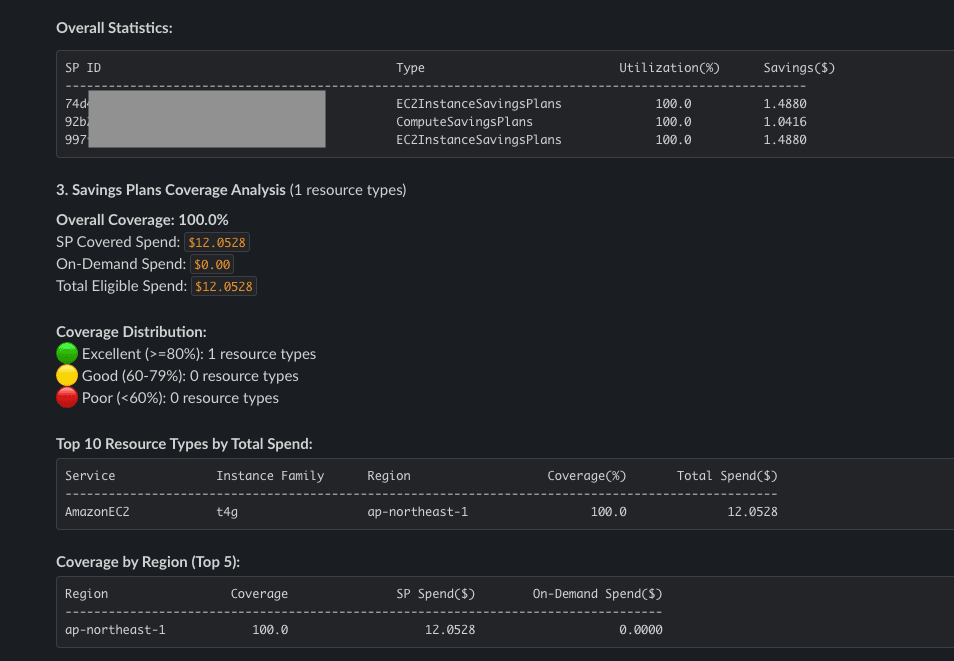Click the Instance Family column header

click(x=270, y=476)
